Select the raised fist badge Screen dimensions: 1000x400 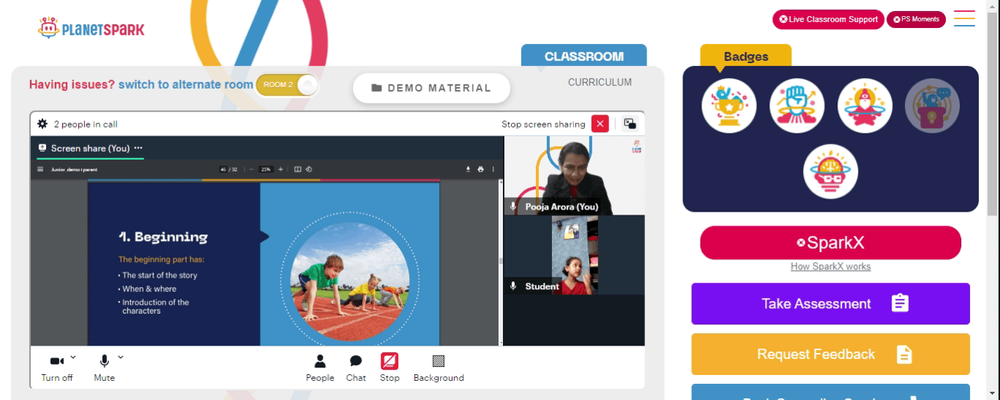[x=797, y=106]
